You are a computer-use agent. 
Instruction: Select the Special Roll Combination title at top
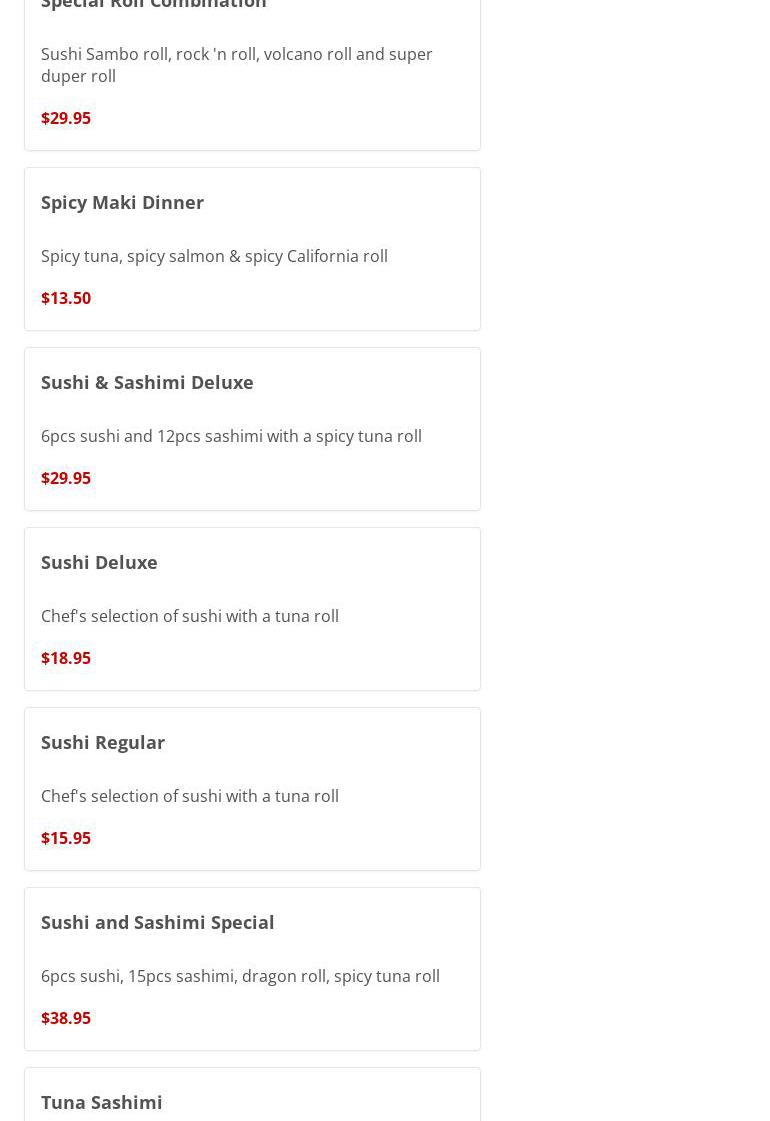coord(154,4)
